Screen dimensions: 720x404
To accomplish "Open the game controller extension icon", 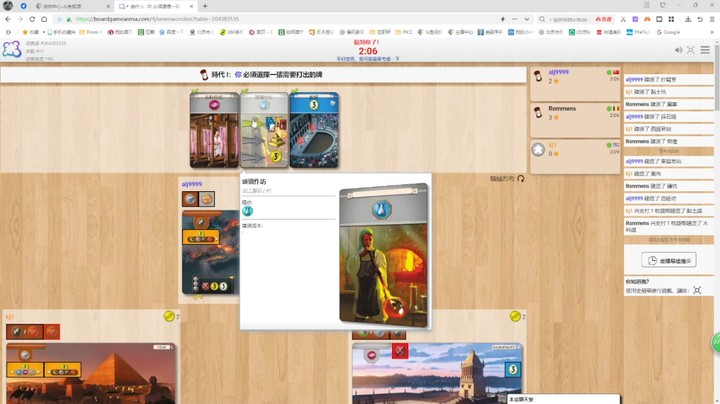I will click(x=647, y=19).
